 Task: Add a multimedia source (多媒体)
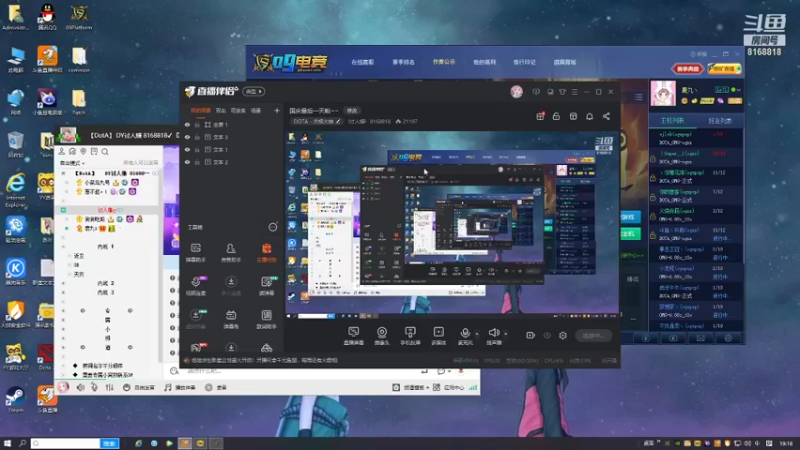(438, 336)
